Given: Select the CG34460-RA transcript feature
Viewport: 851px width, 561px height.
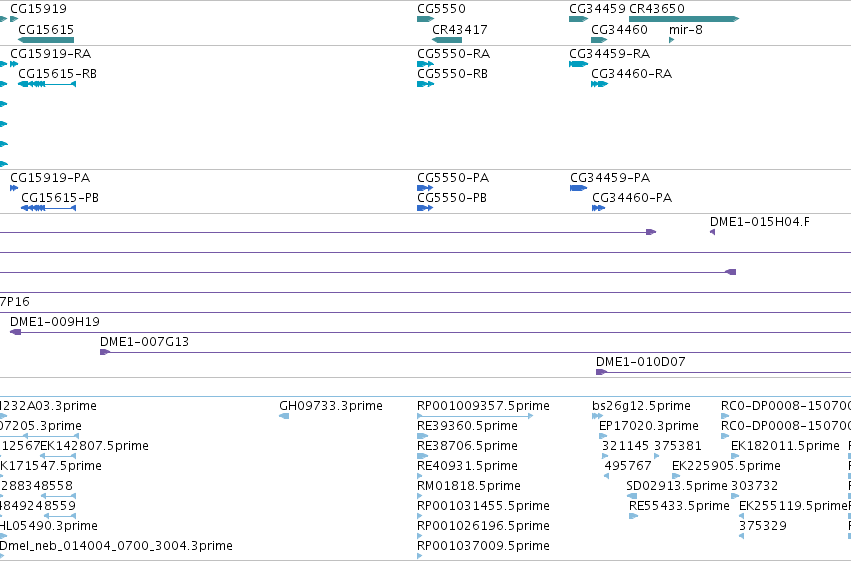Looking at the screenshot, I should pyautogui.click(x=599, y=84).
